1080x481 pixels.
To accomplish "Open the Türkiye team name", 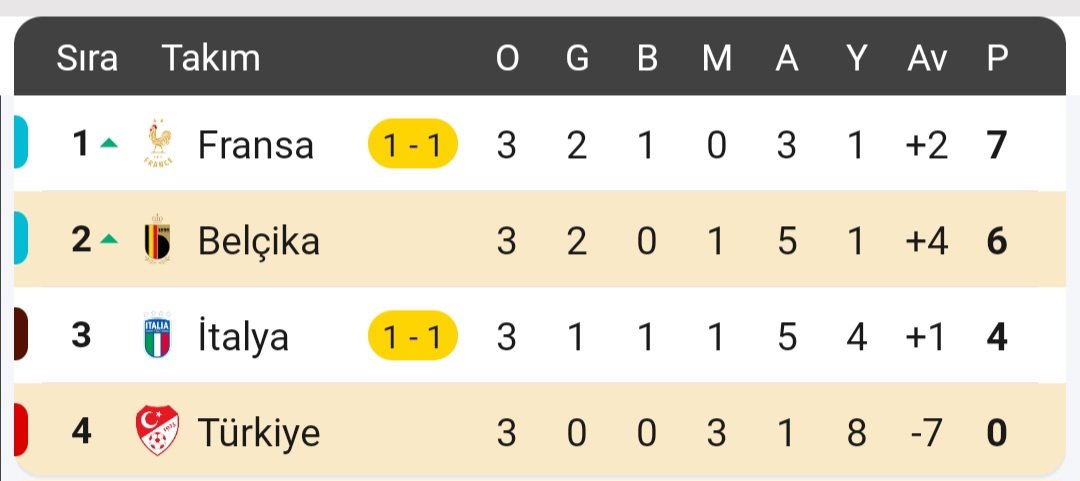I will click(259, 433).
